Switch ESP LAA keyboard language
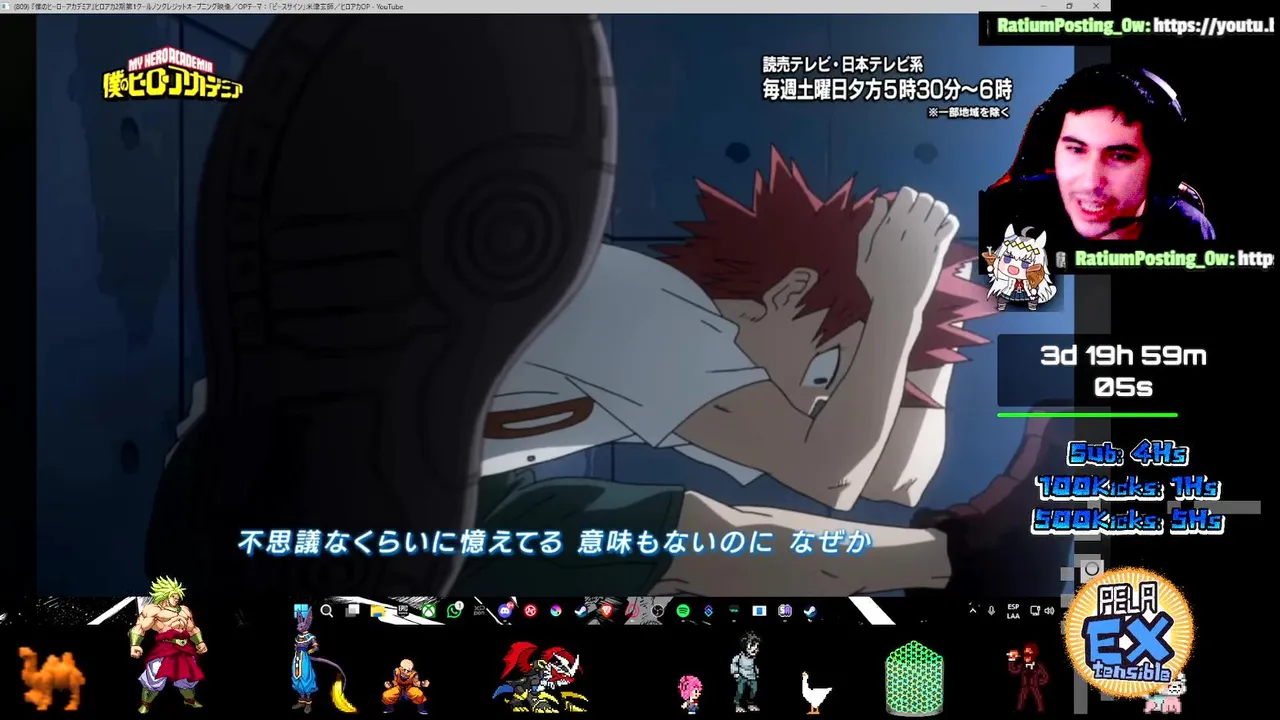Screen dimensions: 1280x720 click(x=1013, y=611)
